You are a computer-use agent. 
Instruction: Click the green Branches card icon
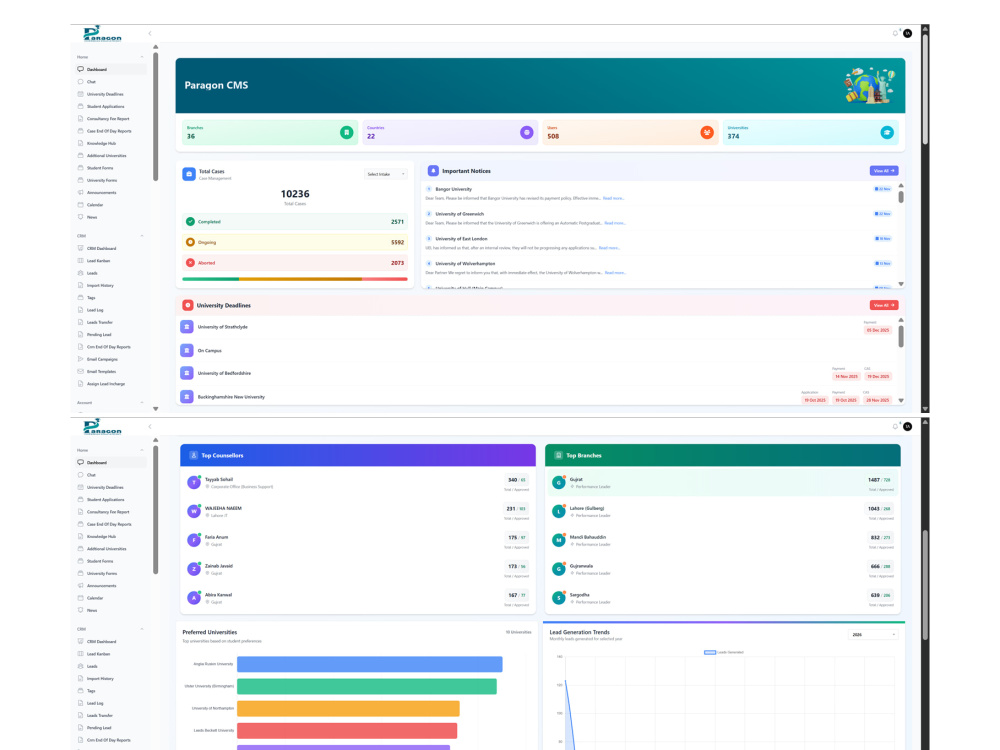click(346, 133)
